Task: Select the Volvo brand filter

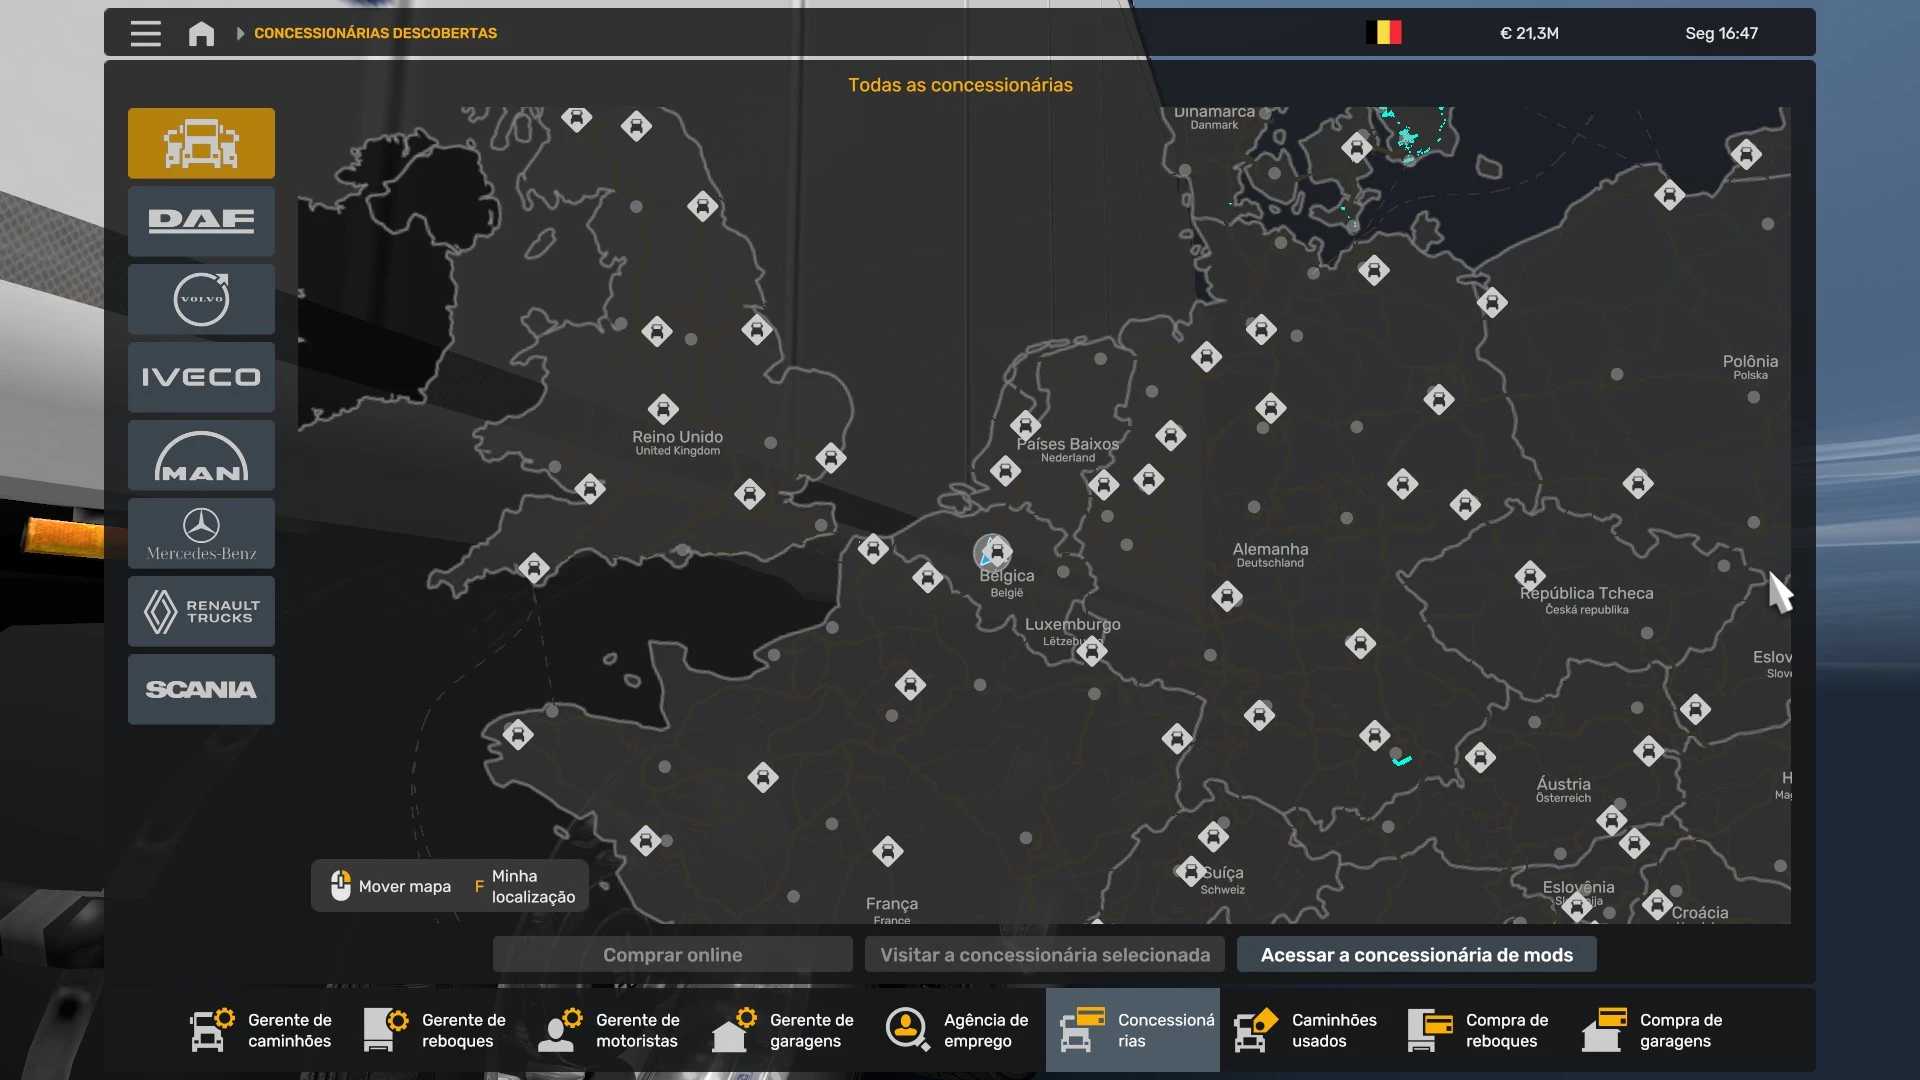Action: pyautogui.click(x=201, y=299)
